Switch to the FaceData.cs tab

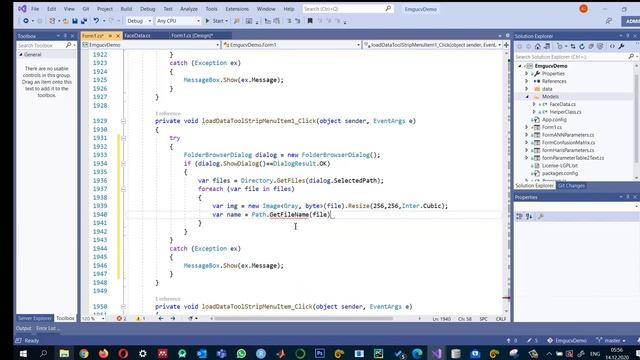tap(138, 36)
